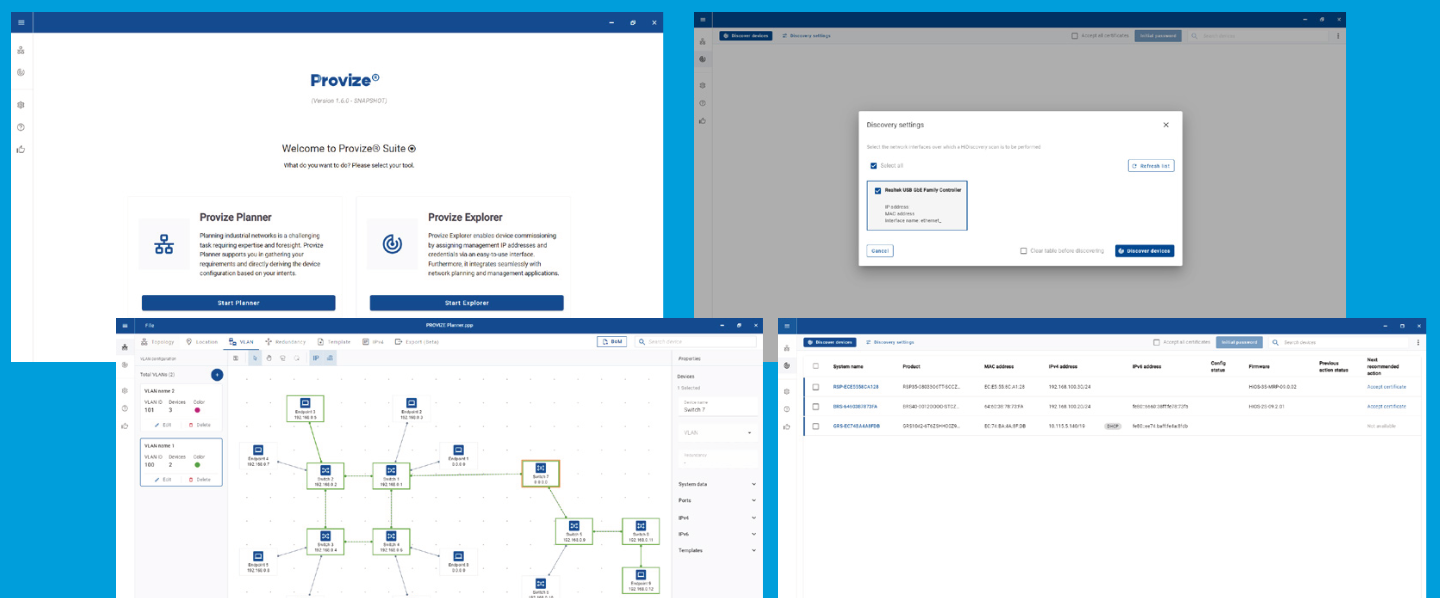Screen dimensions: 1440x598
Task: Click Cancel in Discovery settings dialog
Action: pyautogui.click(x=880, y=251)
